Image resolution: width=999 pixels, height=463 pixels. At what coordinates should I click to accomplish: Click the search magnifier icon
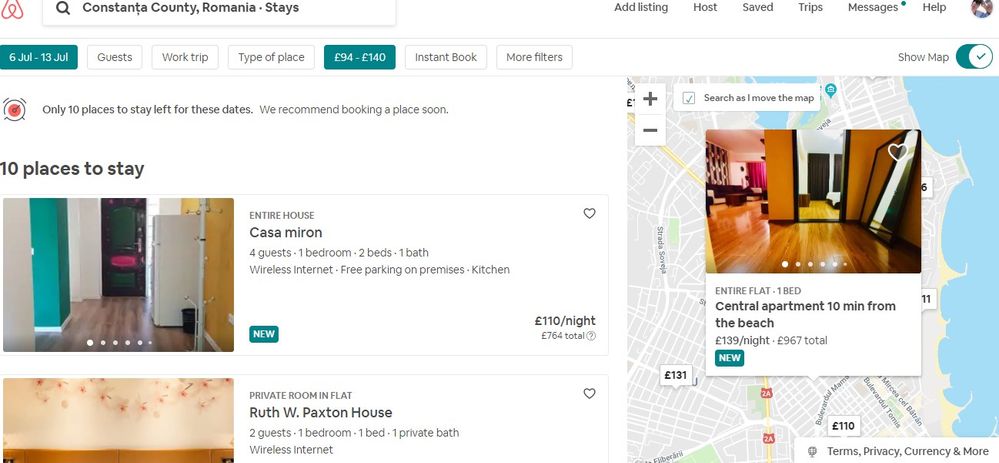pyautogui.click(x=62, y=8)
